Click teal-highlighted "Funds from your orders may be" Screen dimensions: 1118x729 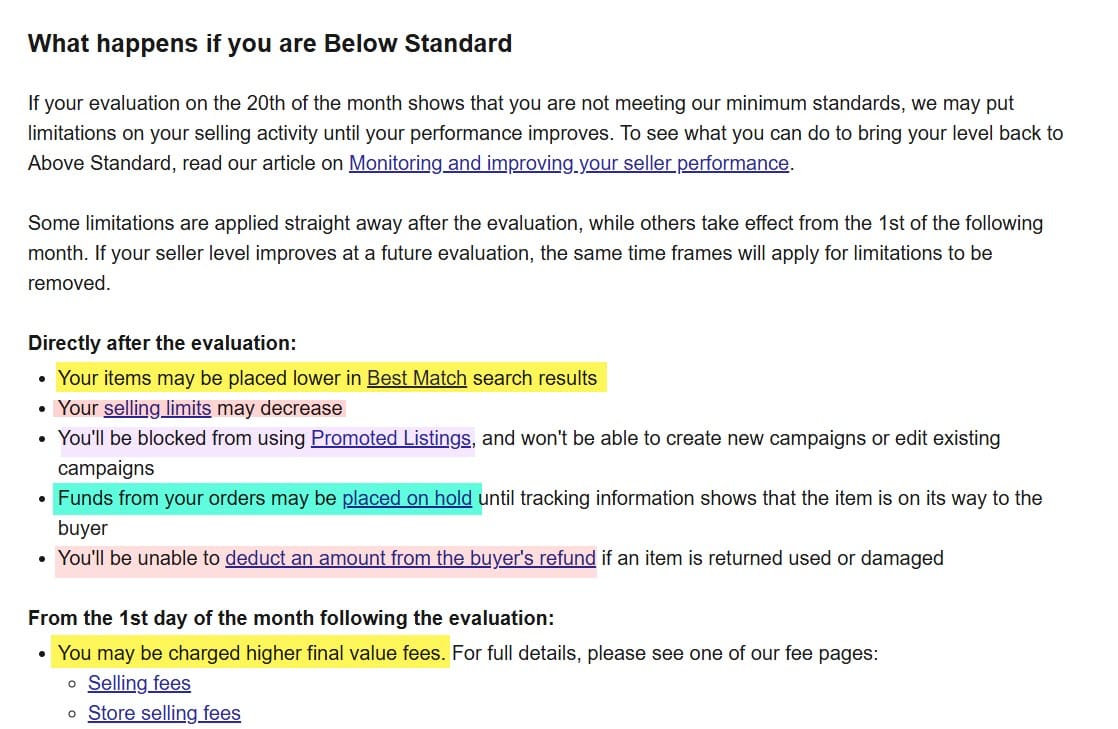tap(198, 498)
